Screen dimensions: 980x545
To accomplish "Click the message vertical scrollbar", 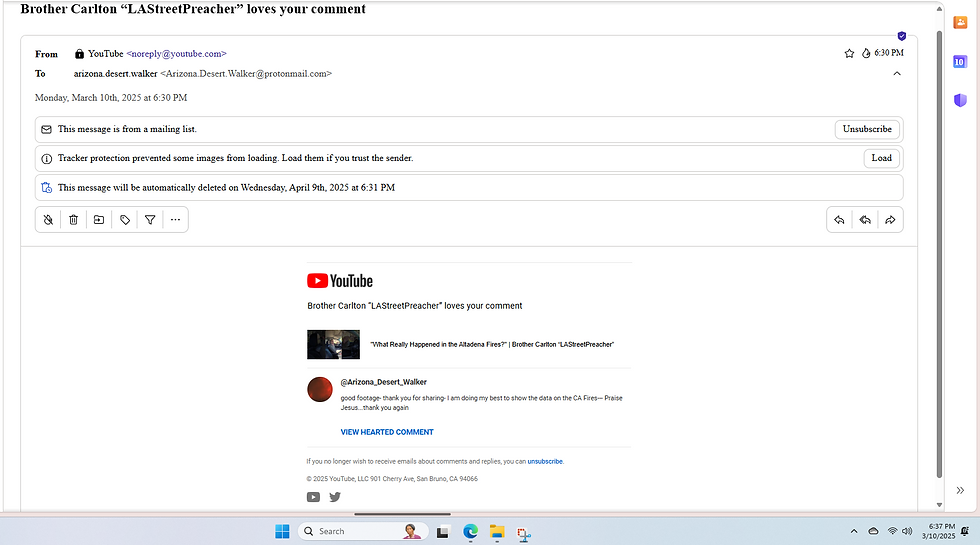I will tap(939, 253).
